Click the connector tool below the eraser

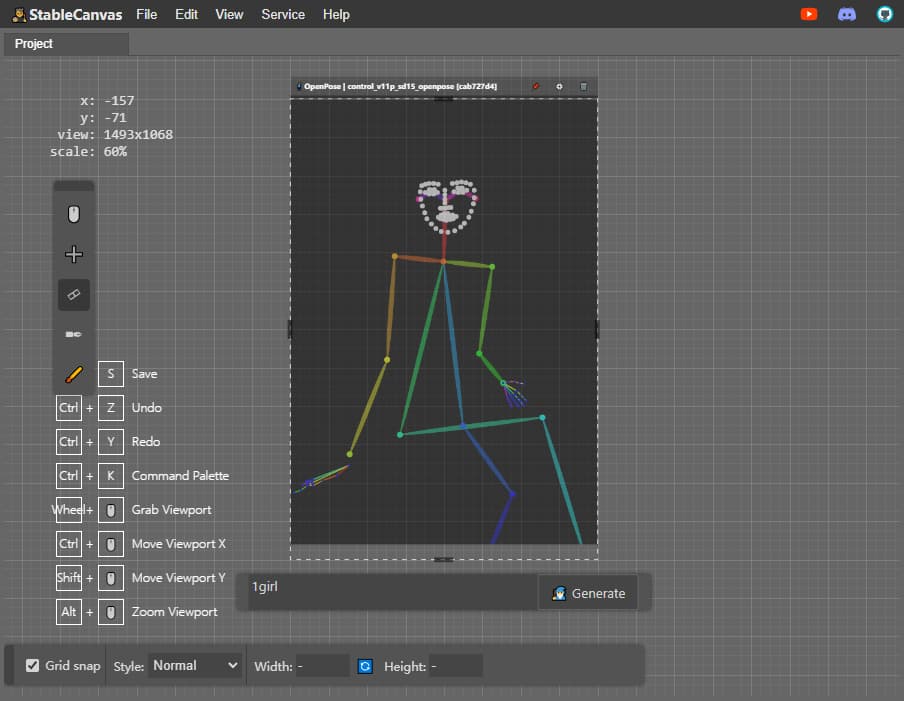tap(73, 334)
